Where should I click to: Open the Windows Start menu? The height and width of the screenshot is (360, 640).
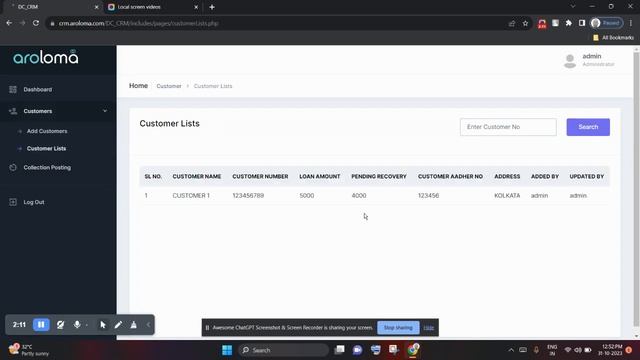click(227, 350)
